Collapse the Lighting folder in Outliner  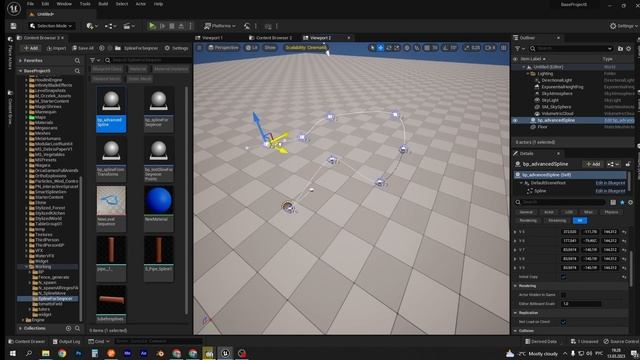coord(528,74)
